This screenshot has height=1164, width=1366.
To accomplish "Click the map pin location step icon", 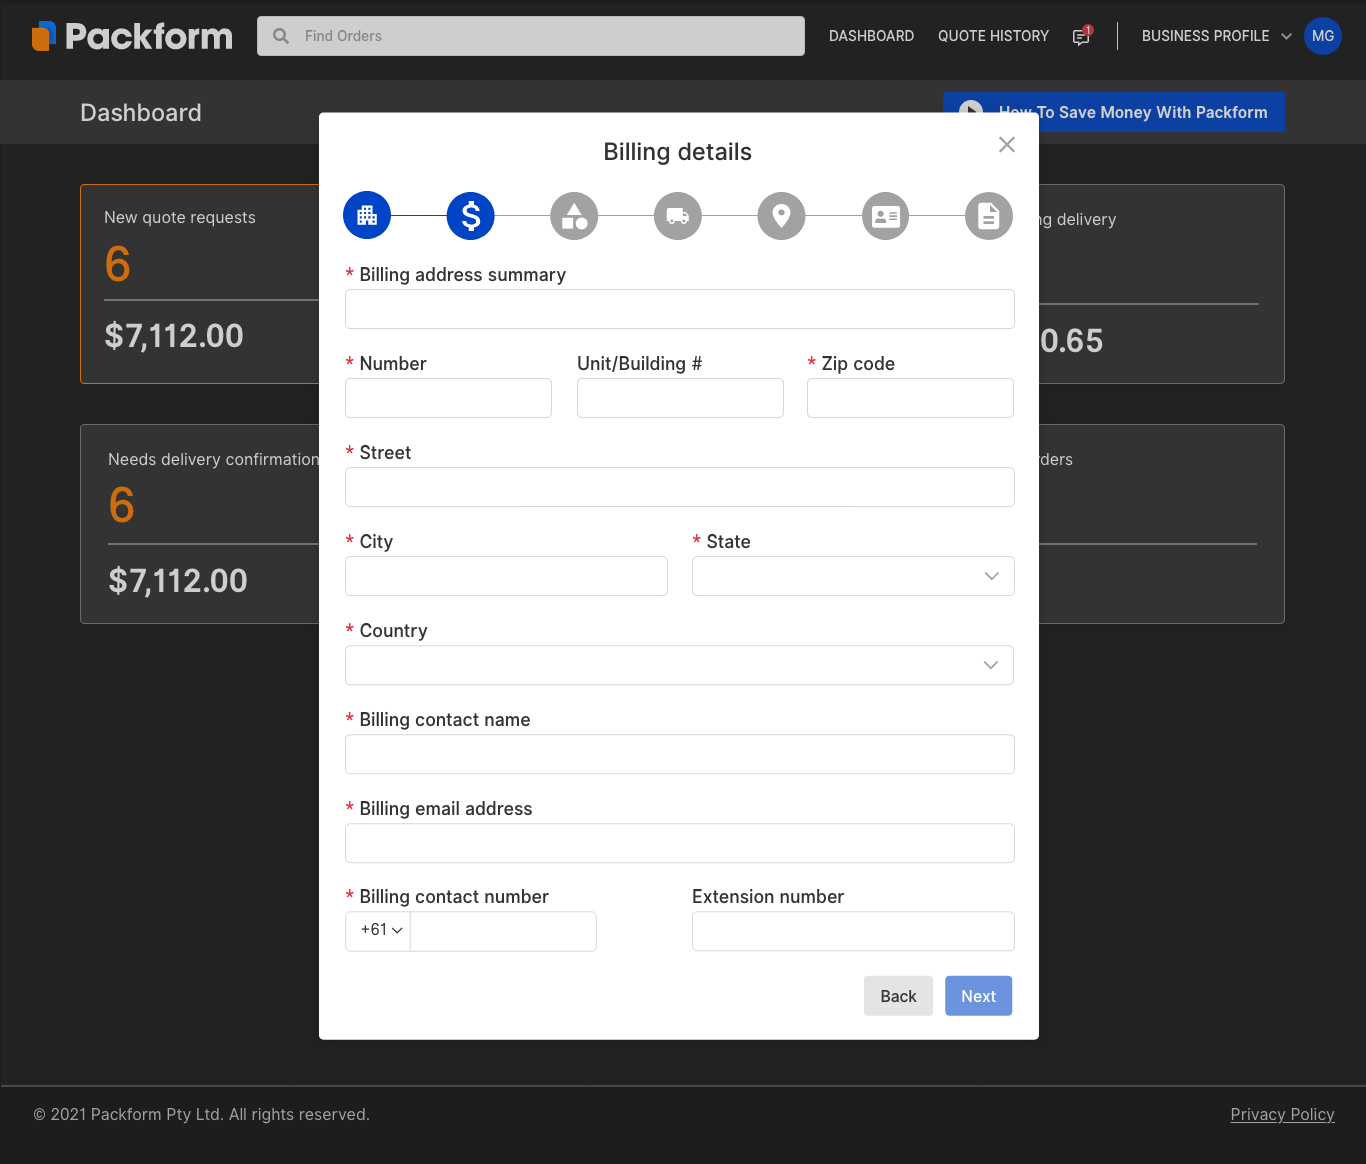I will [781, 216].
